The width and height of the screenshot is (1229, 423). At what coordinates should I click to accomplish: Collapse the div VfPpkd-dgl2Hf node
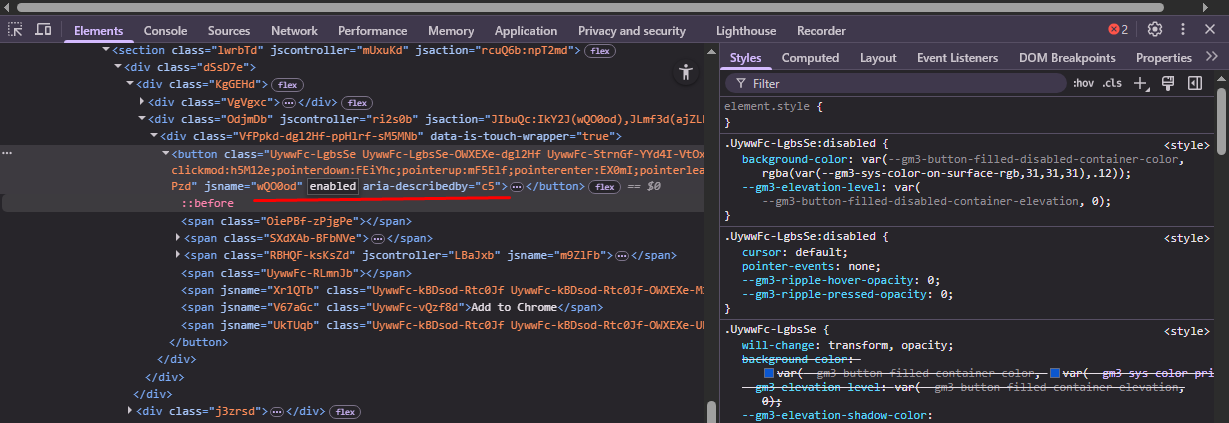coord(154,136)
